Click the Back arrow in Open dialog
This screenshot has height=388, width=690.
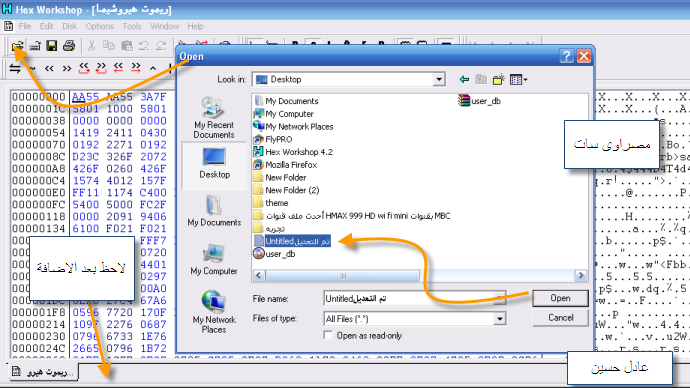click(x=464, y=79)
